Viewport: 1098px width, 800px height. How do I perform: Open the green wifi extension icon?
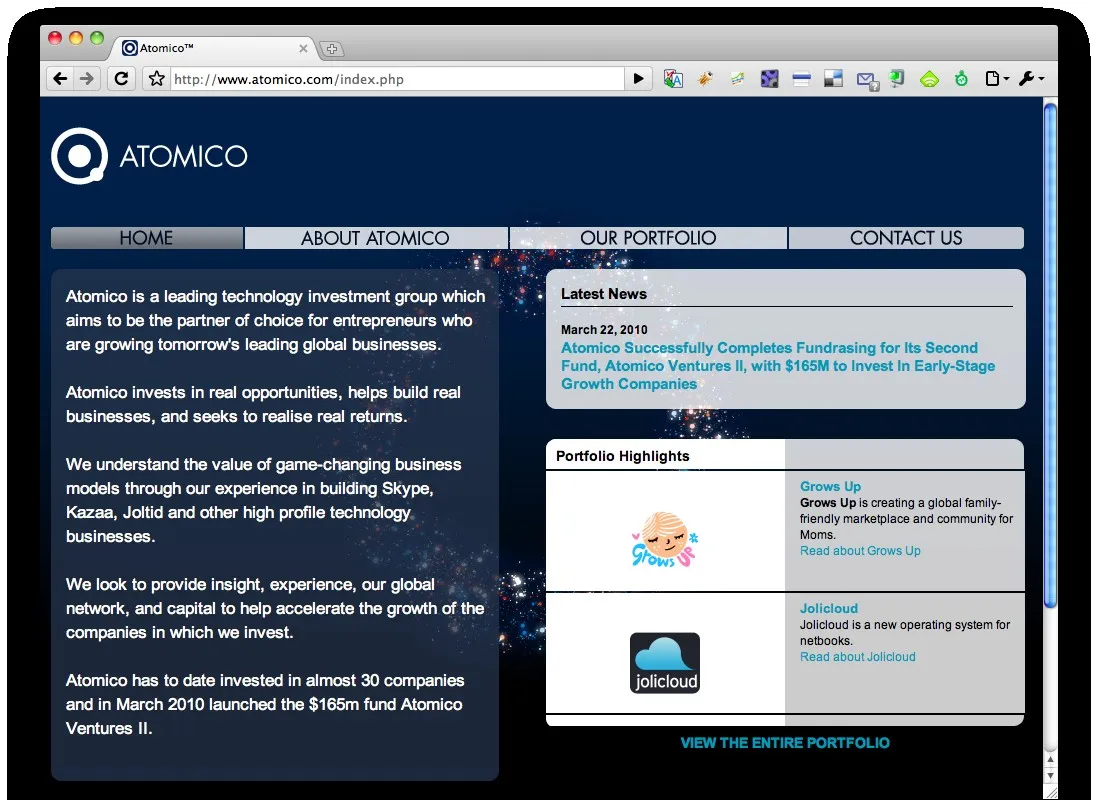click(929, 79)
